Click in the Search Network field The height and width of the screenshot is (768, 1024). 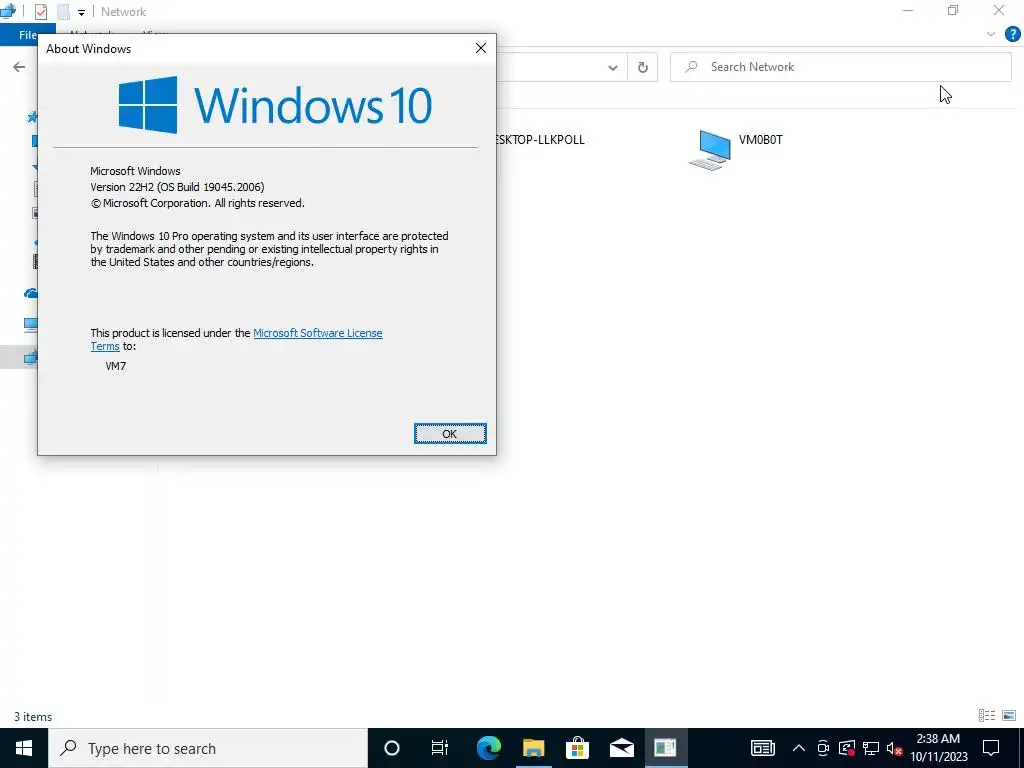tap(840, 67)
